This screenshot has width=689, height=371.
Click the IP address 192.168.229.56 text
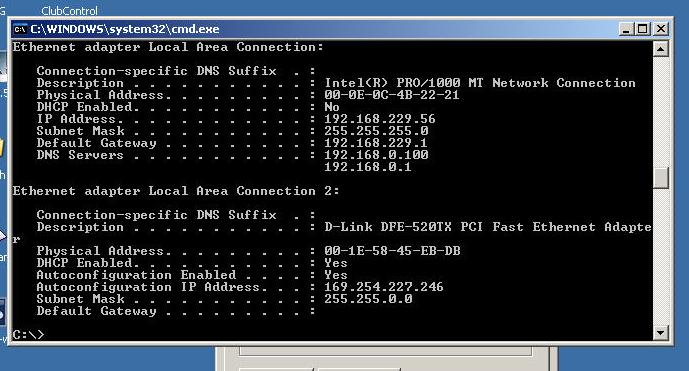380,119
